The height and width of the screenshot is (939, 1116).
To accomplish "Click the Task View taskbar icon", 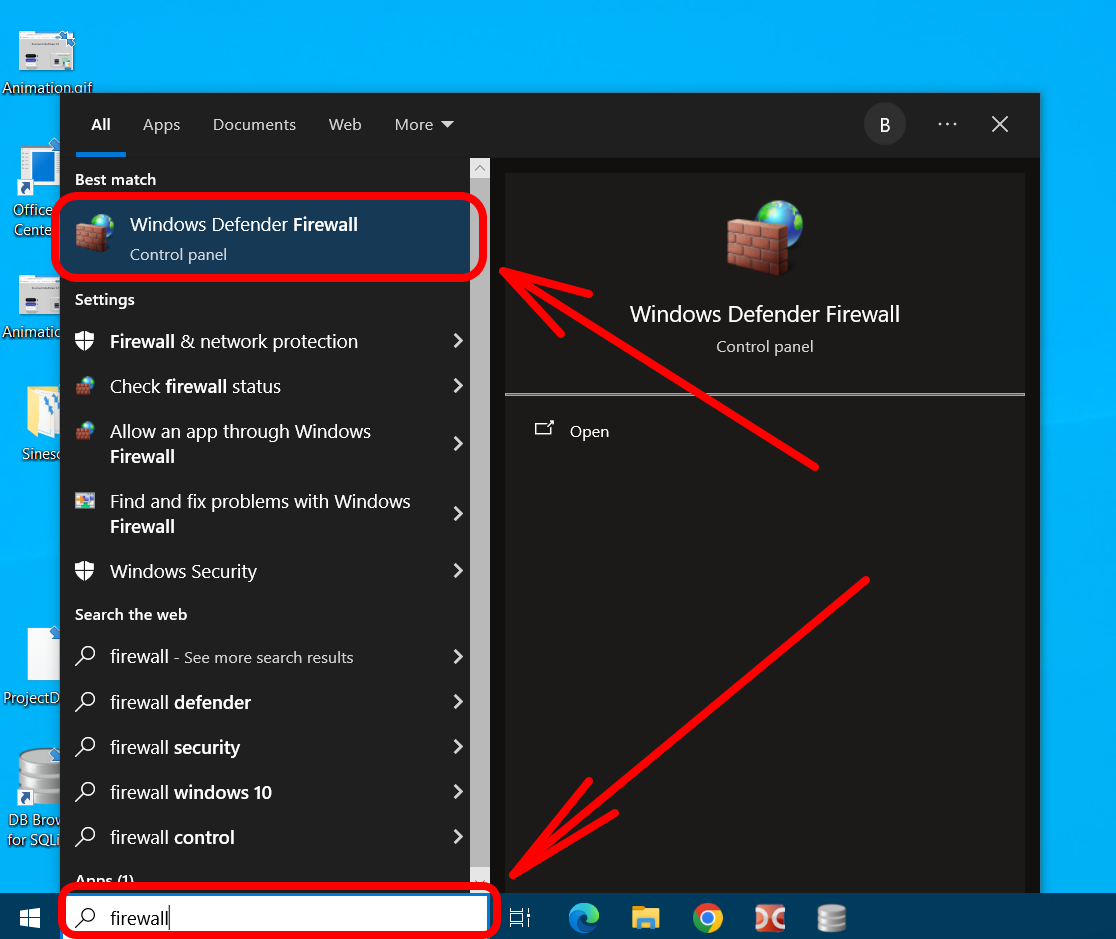I will point(520,917).
